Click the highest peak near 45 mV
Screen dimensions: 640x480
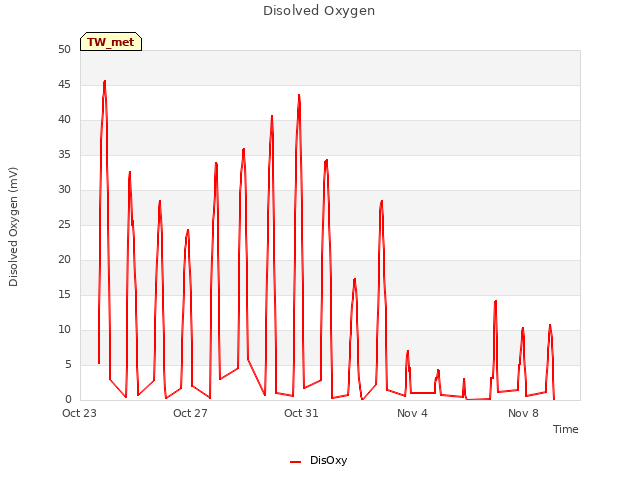point(105,81)
